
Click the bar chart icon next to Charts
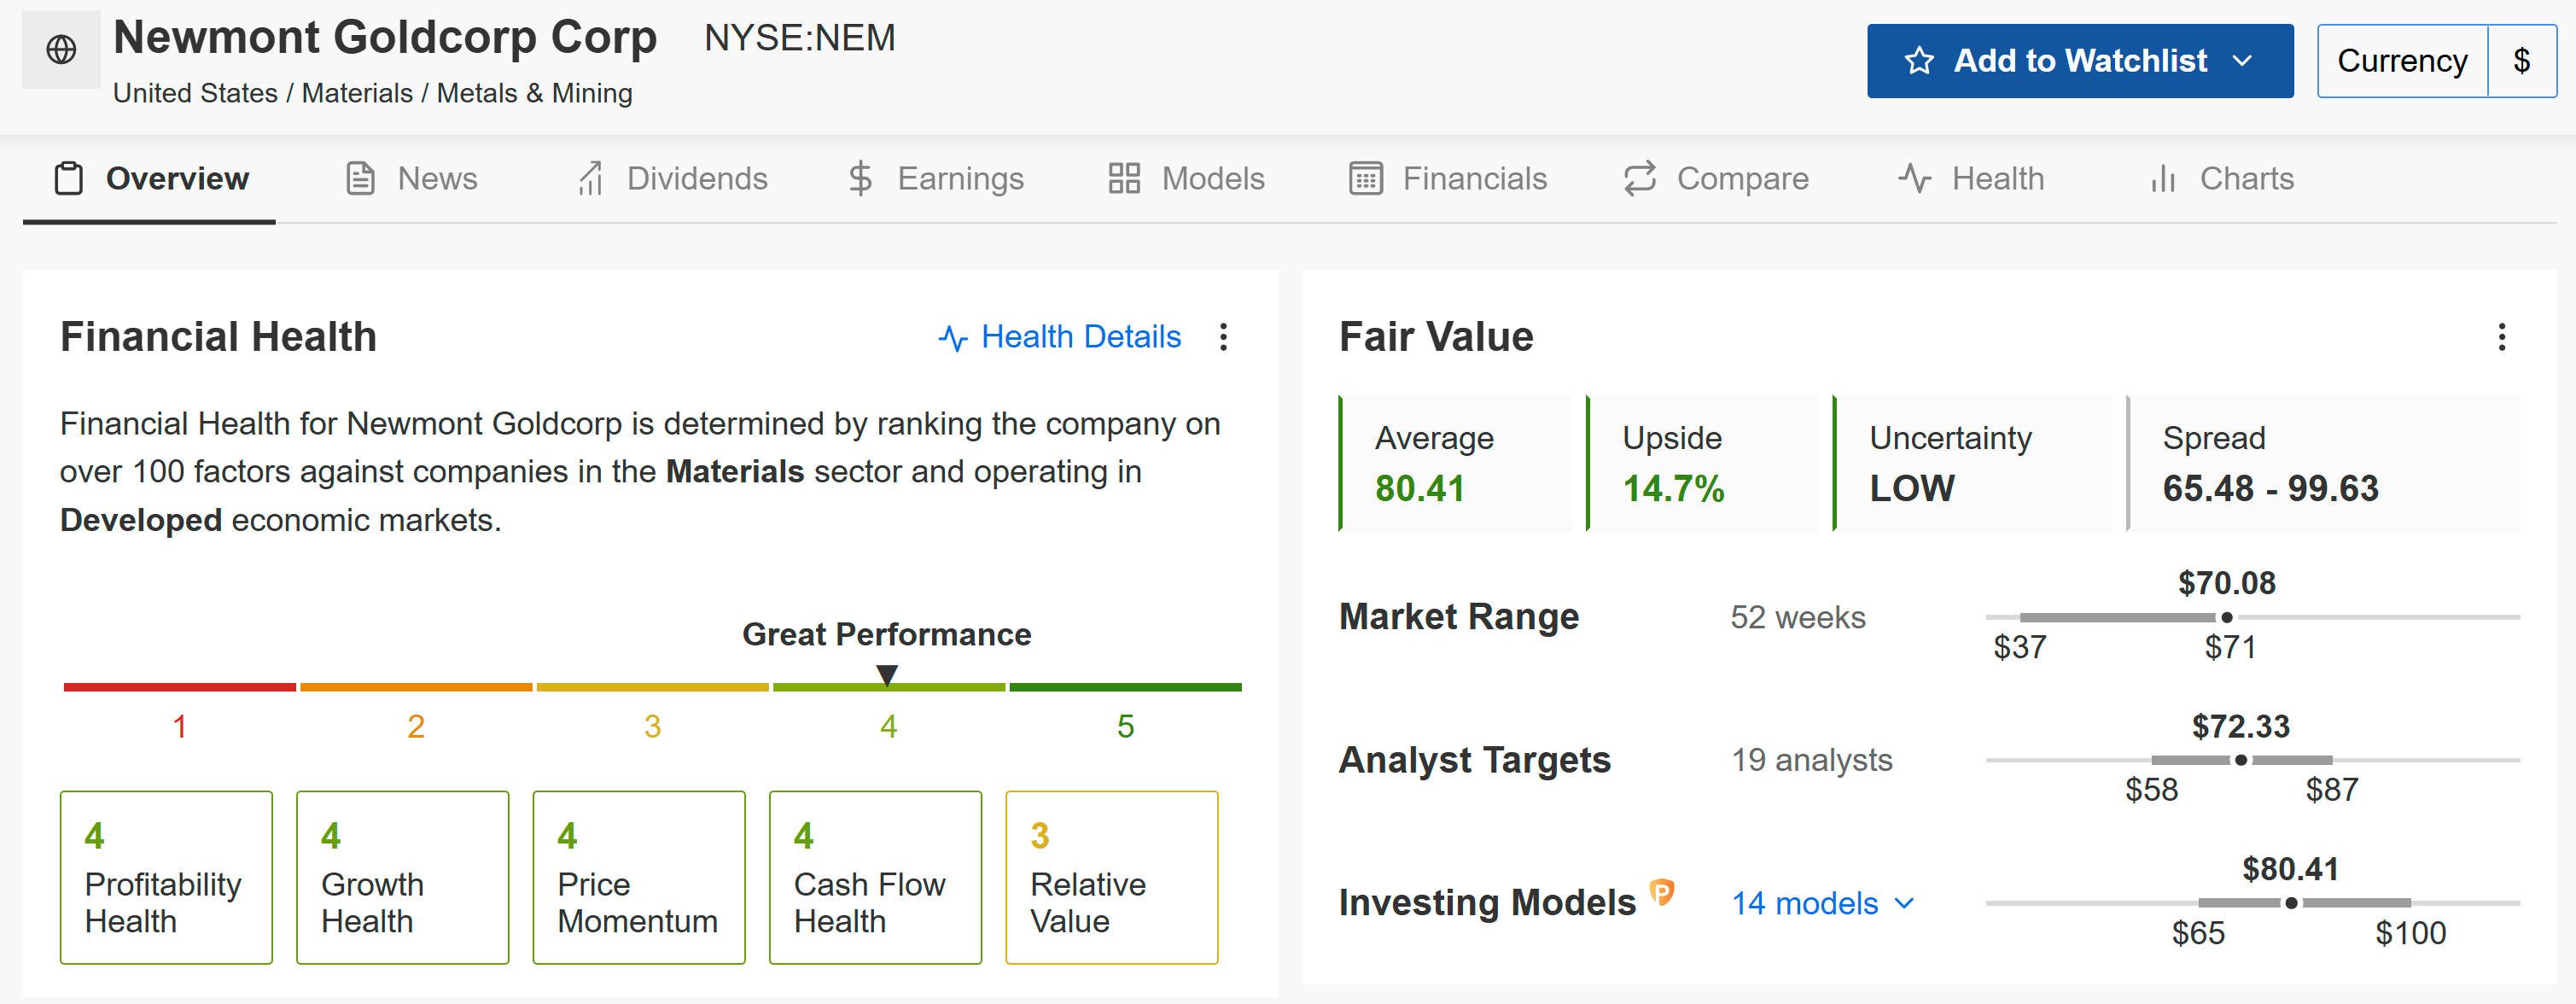coord(2163,179)
